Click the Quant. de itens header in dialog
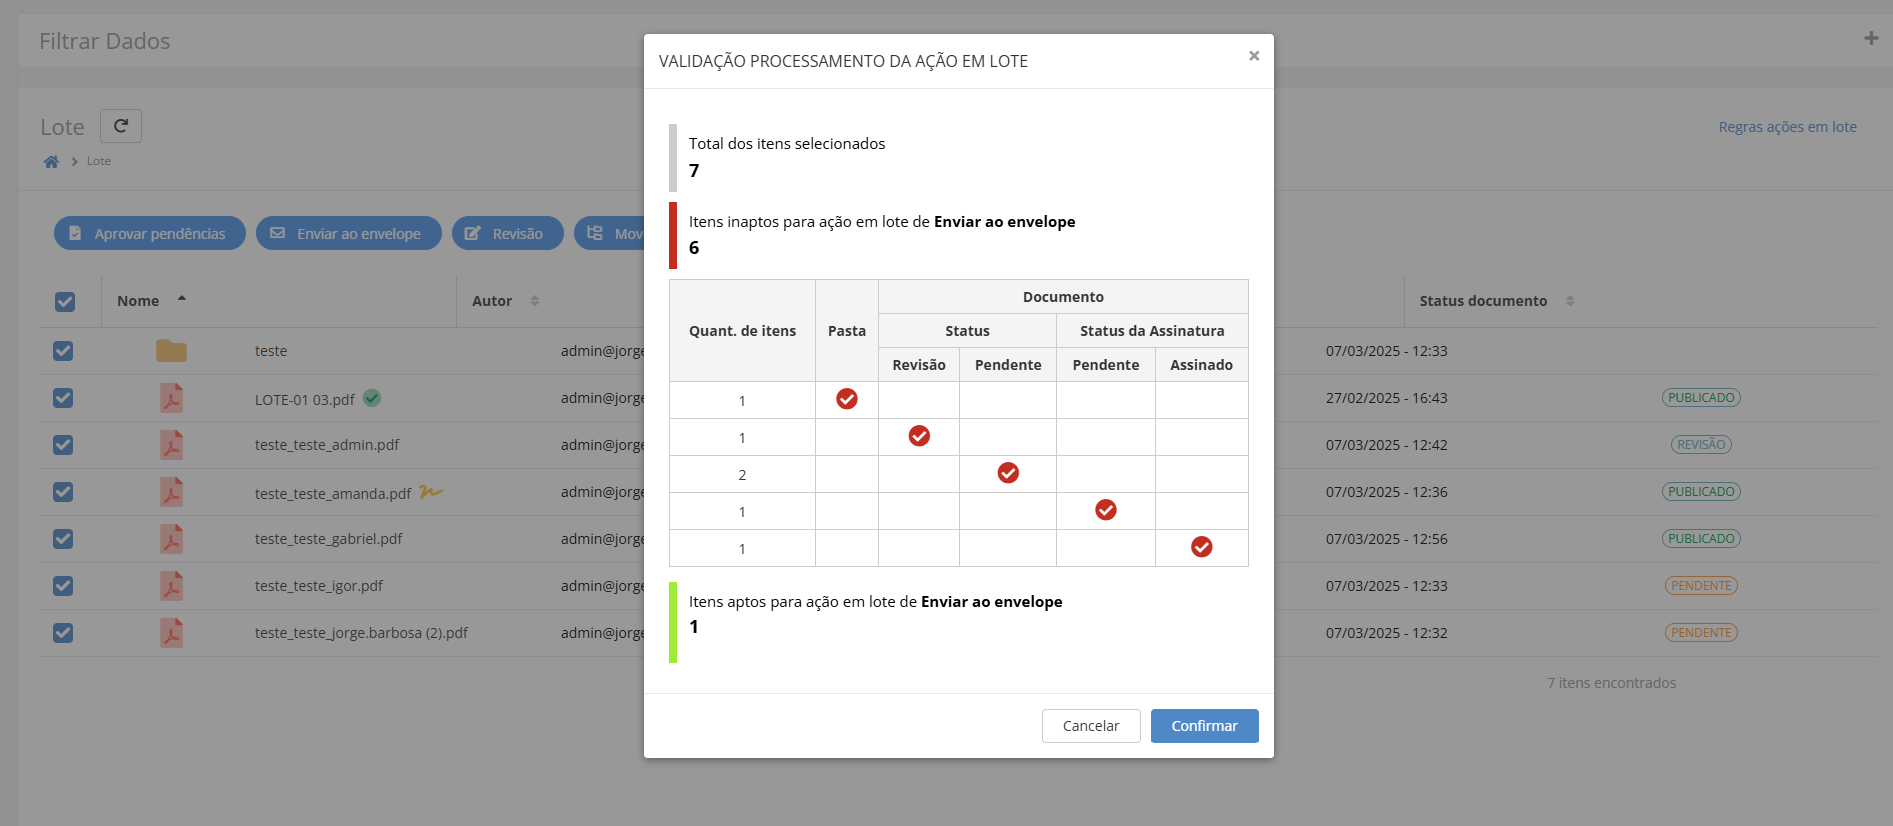 [743, 331]
